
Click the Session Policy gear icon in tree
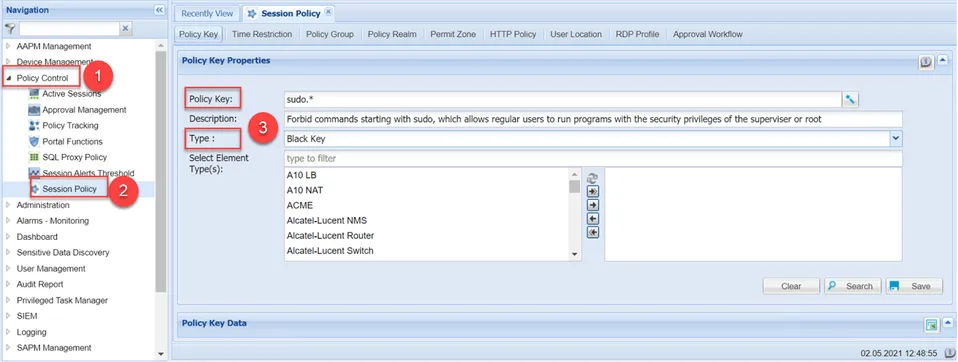[x=35, y=189]
